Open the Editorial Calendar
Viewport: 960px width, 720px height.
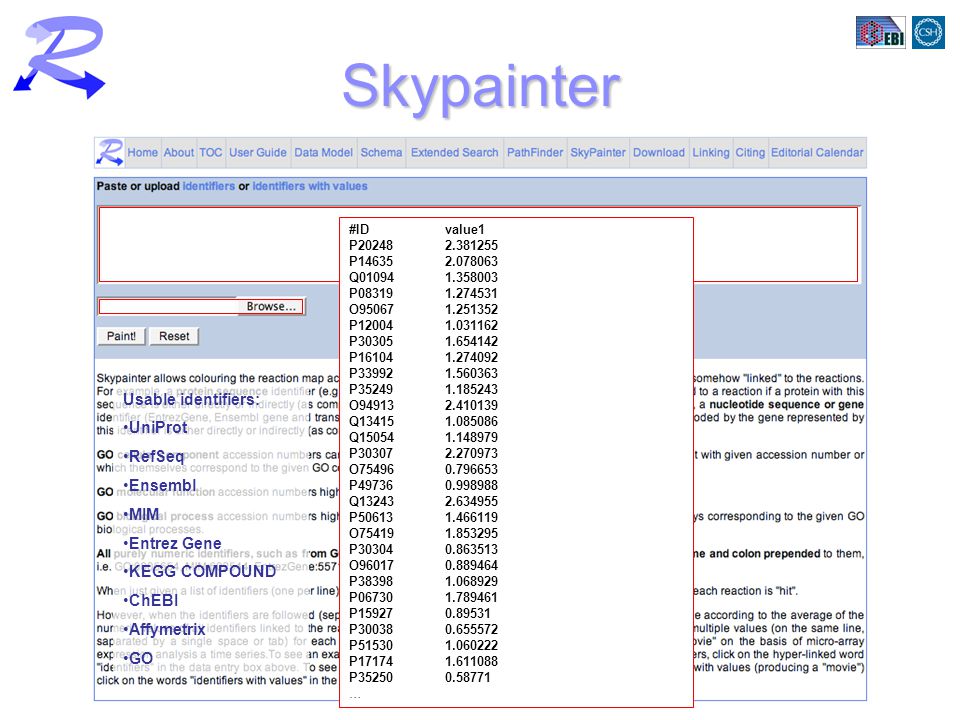click(817, 152)
